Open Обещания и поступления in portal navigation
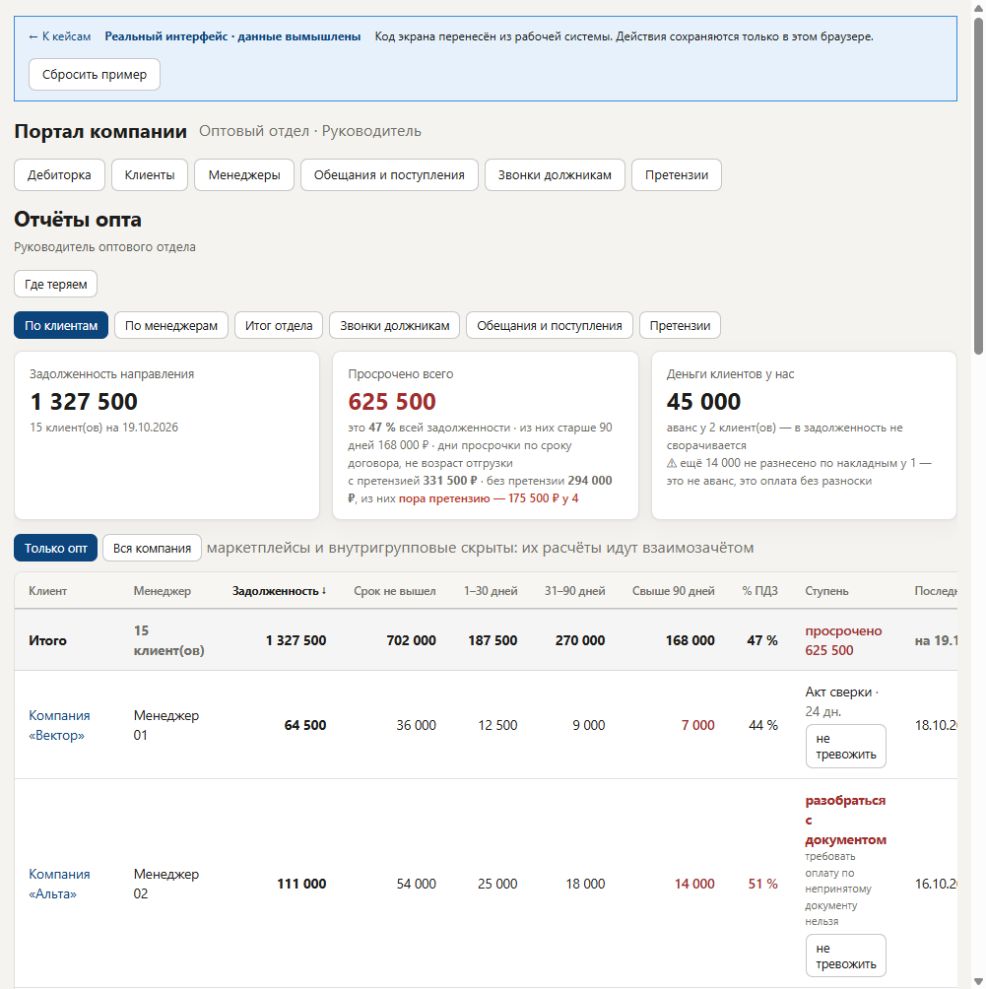Screen dimensions: 986x989 tap(389, 175)
